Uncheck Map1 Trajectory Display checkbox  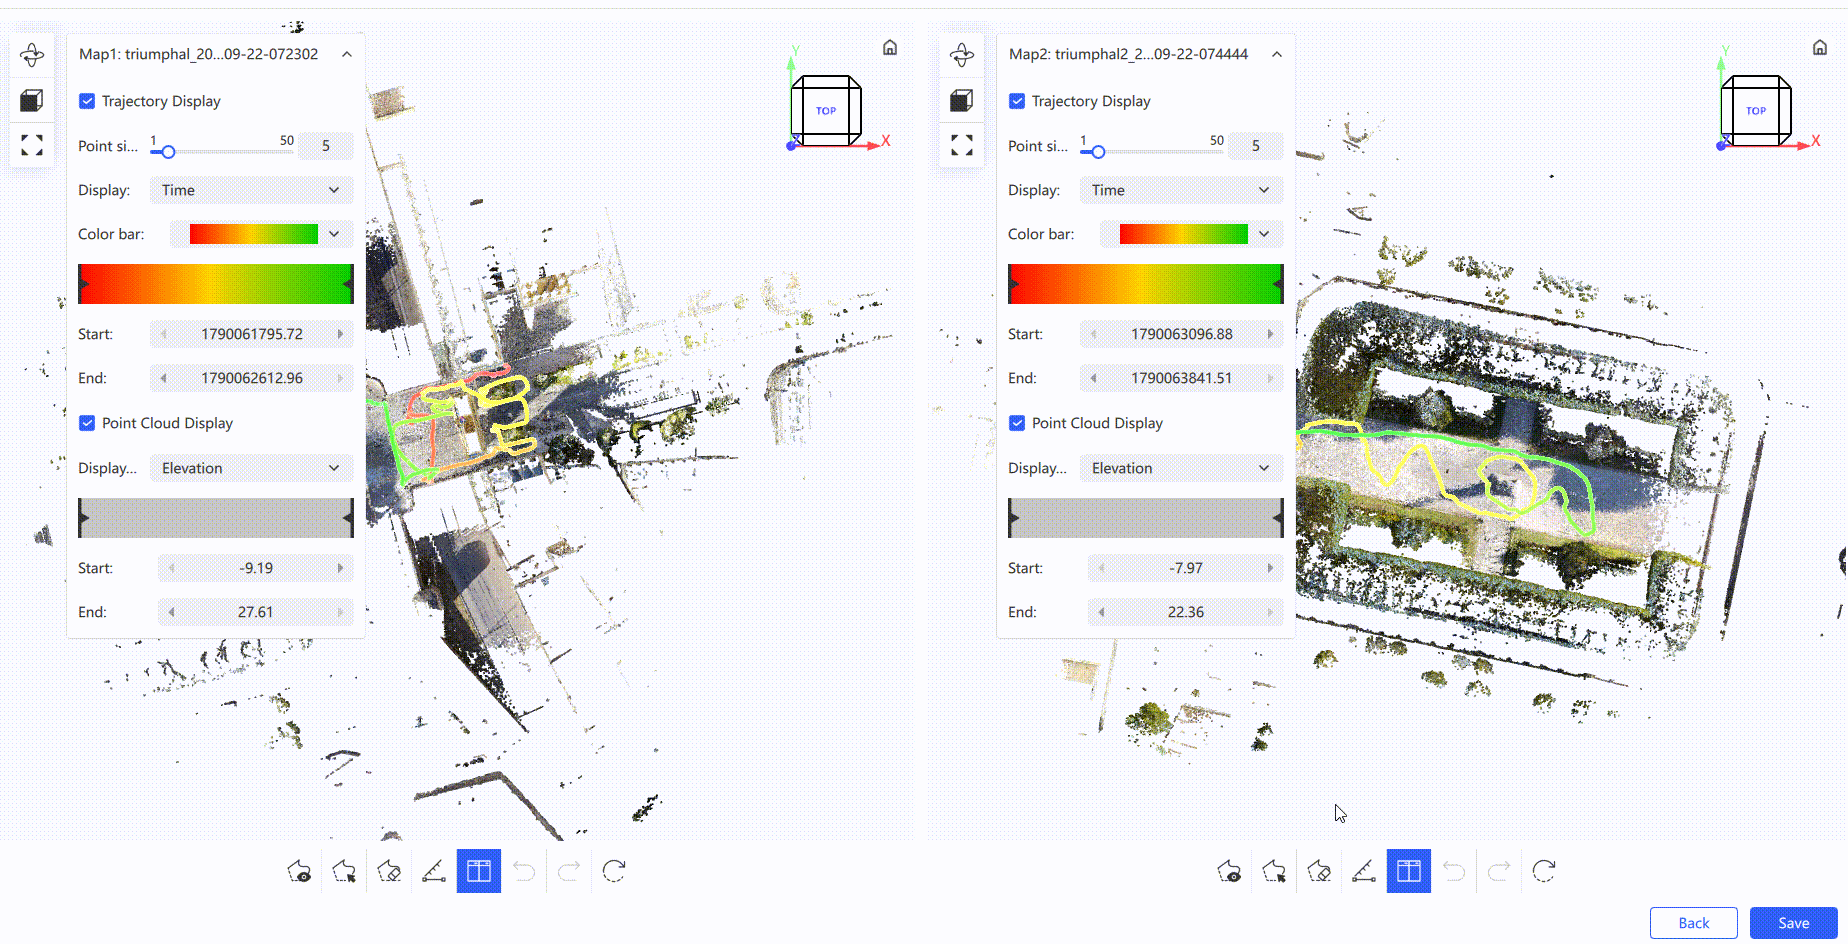click(87, 101)
